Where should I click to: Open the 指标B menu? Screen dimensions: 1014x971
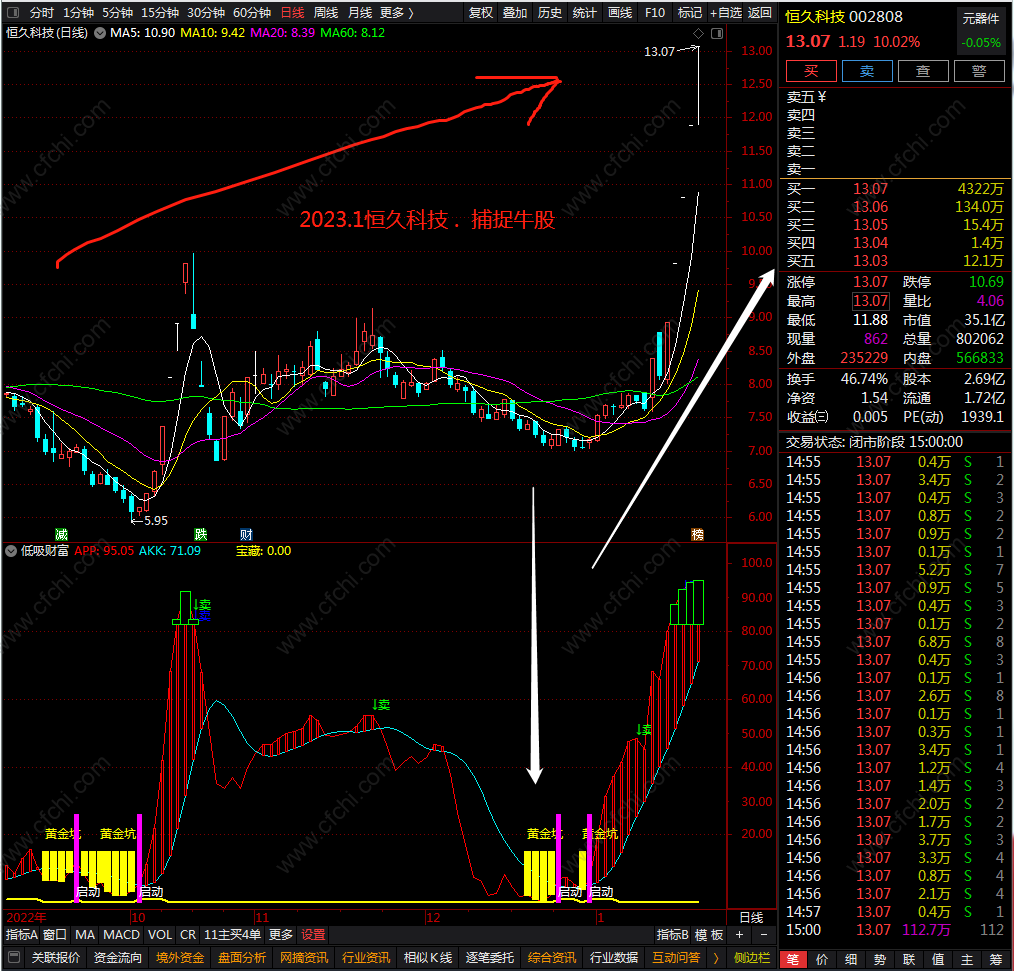click(673, 935)
